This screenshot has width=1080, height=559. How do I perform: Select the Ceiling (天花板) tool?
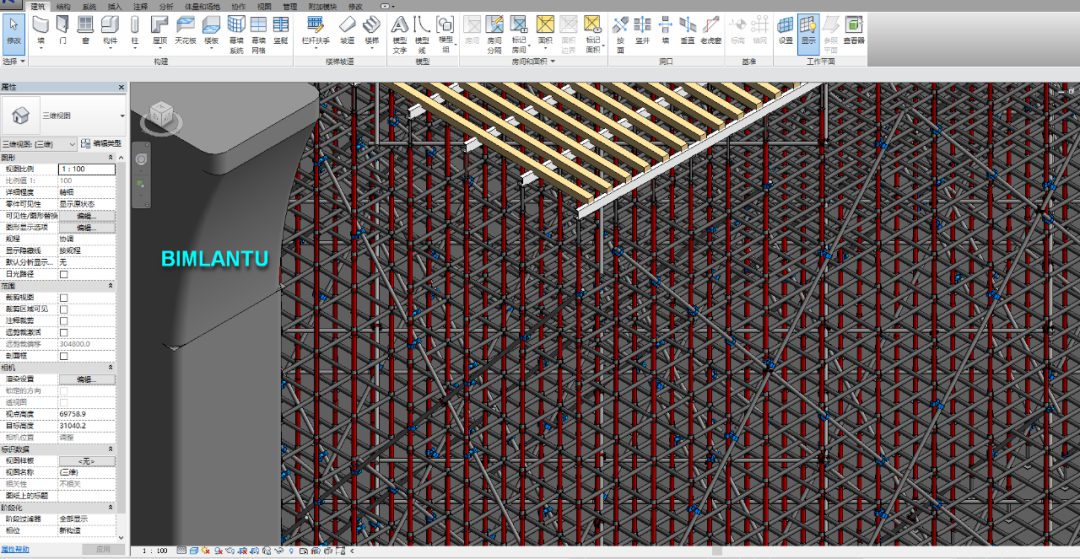pos(185,32)
